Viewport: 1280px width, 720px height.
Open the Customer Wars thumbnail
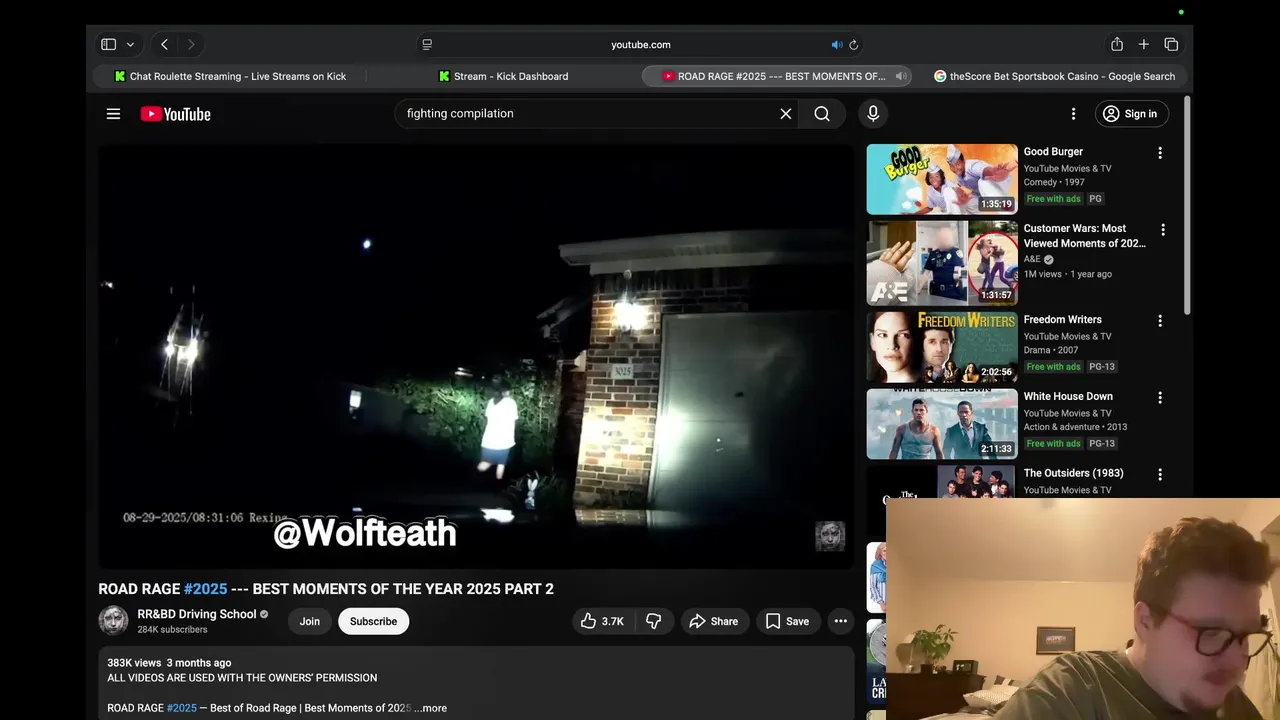[x=942, y=262]
